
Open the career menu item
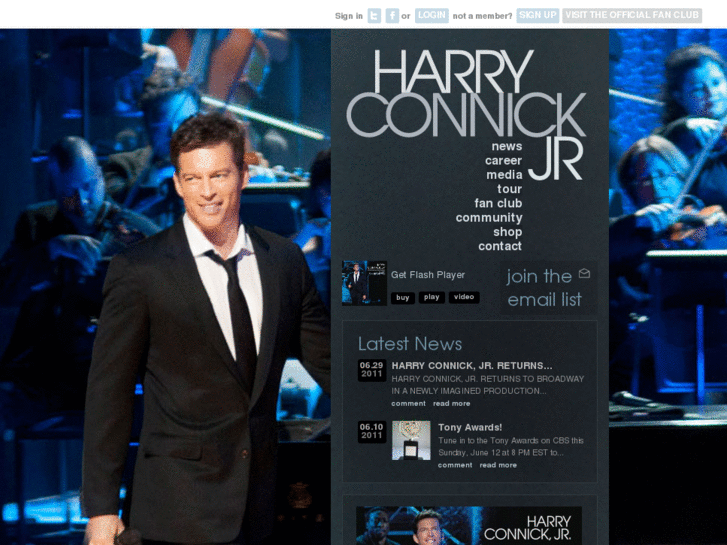pos(504,160)
